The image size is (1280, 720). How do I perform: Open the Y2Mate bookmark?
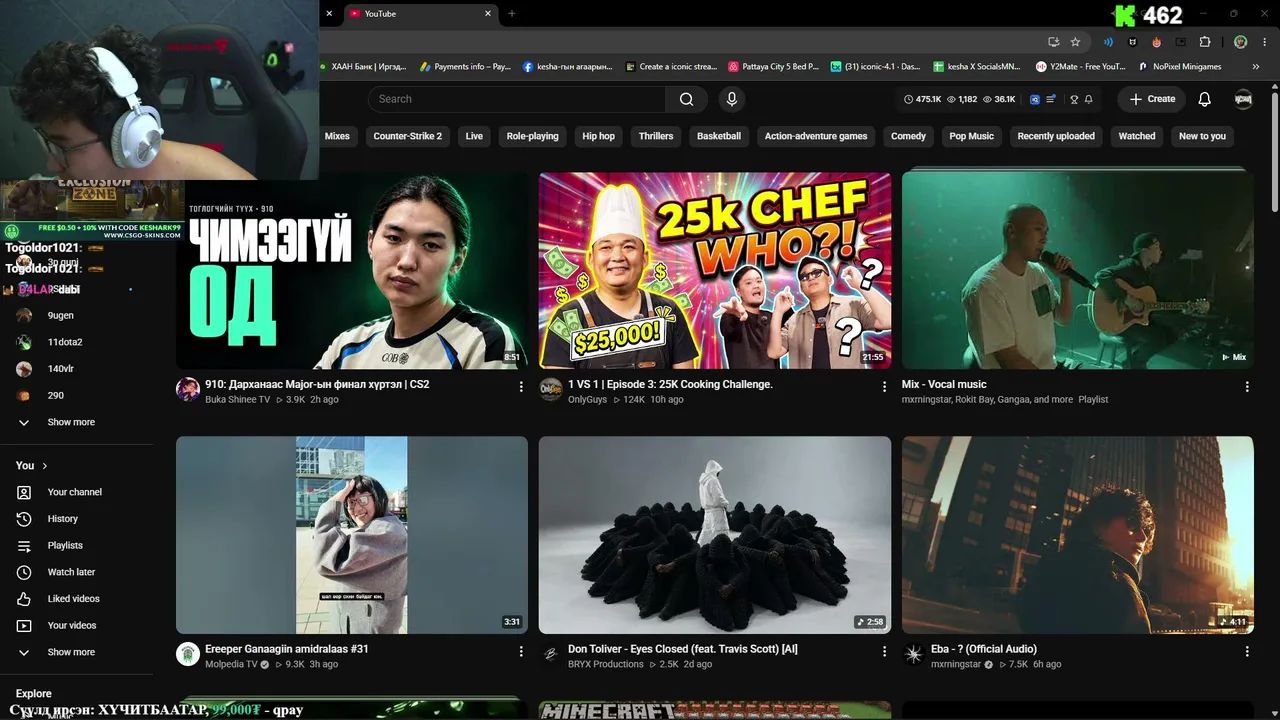1080,67
